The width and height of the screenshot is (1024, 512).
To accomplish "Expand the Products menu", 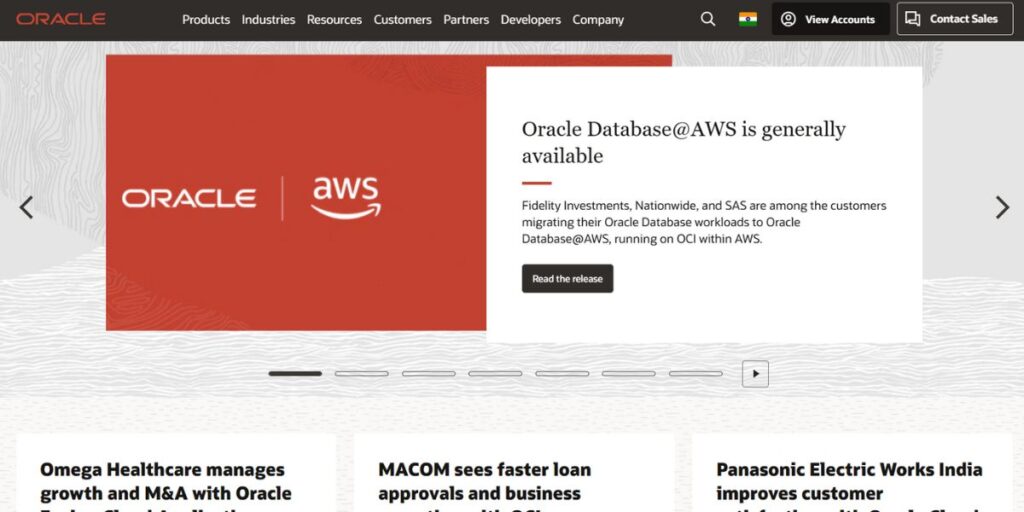I will (x=206, y=20).
